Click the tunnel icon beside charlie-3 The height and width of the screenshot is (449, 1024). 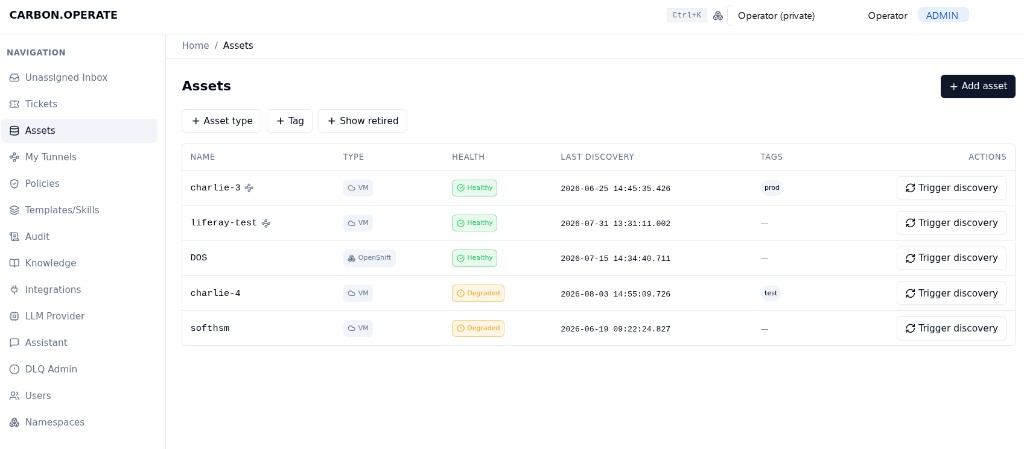pos(249,188)
